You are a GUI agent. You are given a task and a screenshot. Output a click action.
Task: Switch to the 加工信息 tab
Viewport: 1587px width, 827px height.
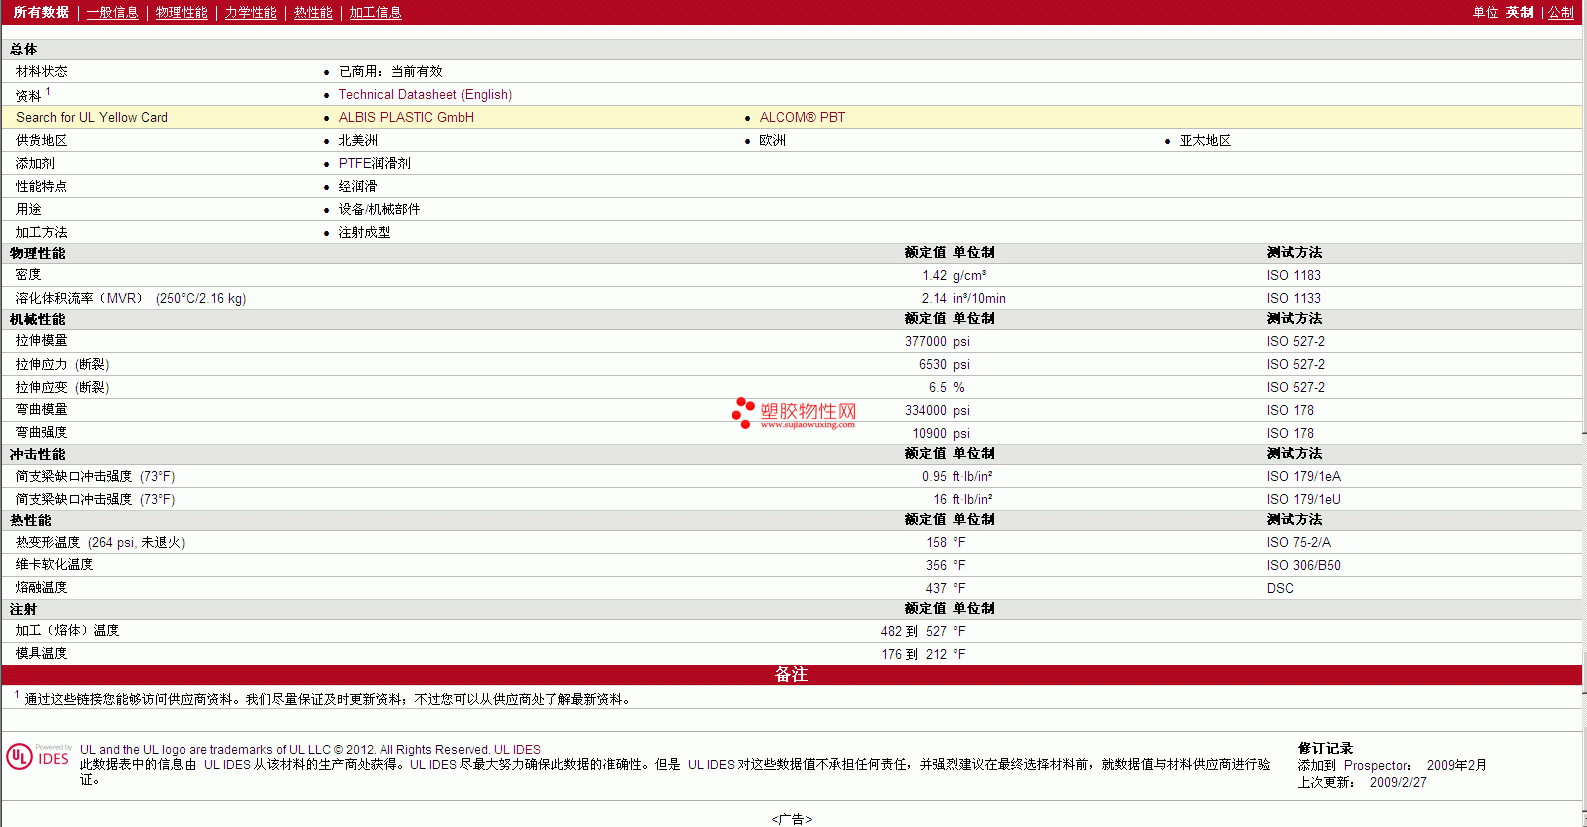coord(375,12)
